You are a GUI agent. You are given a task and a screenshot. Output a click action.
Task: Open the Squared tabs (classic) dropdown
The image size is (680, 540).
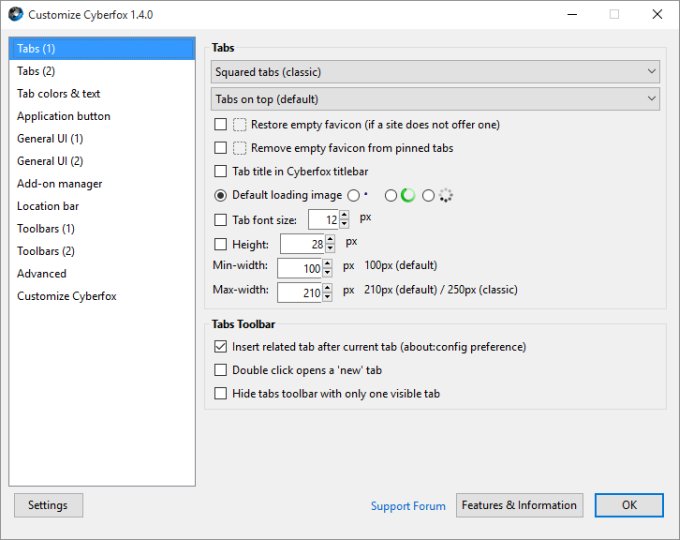pos(436,72)
